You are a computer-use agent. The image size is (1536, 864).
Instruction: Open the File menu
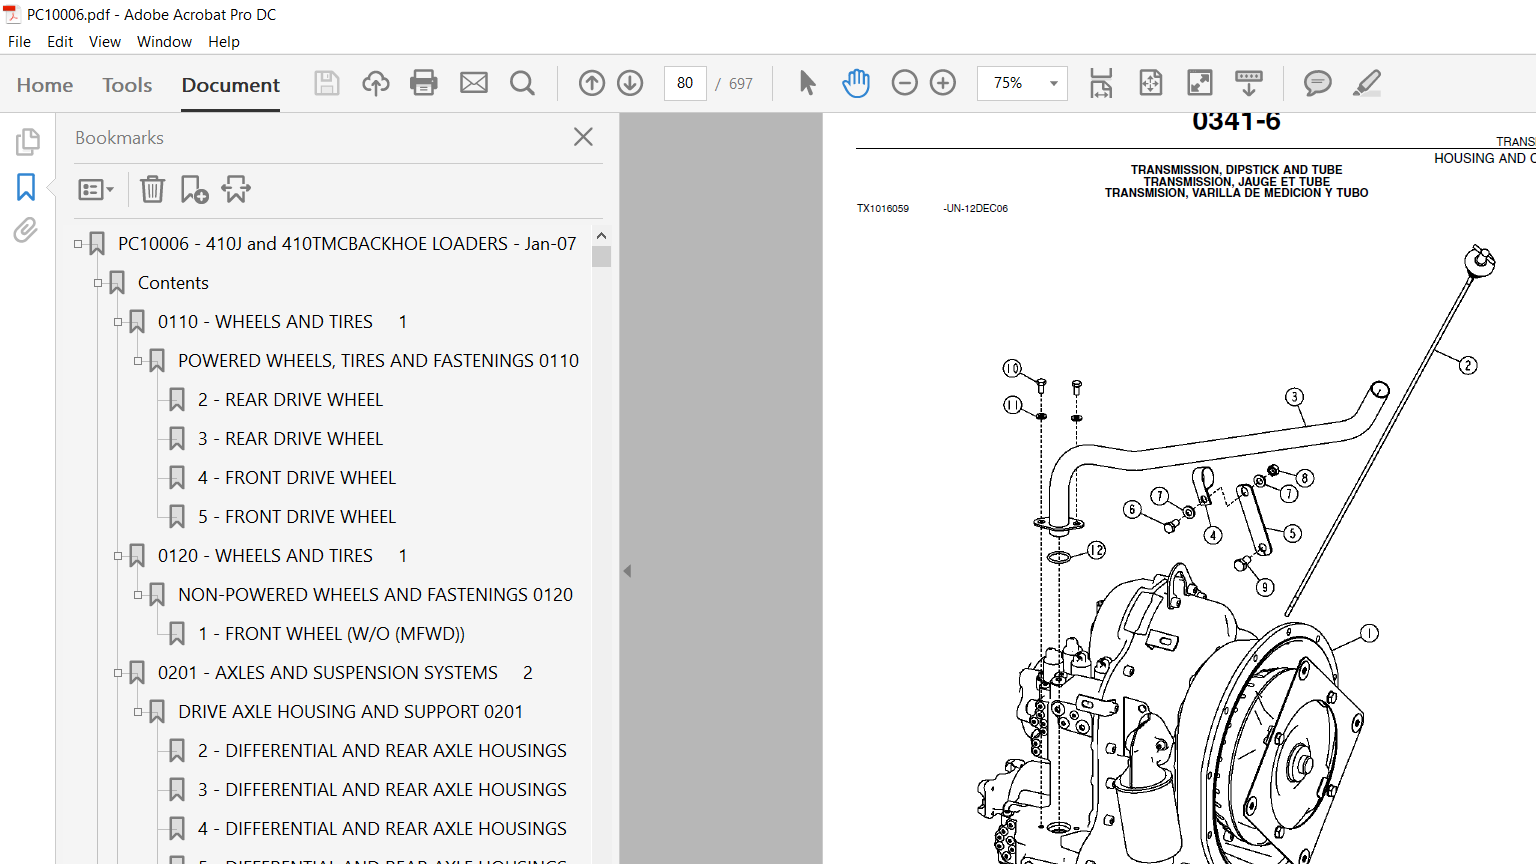(19, 42)
